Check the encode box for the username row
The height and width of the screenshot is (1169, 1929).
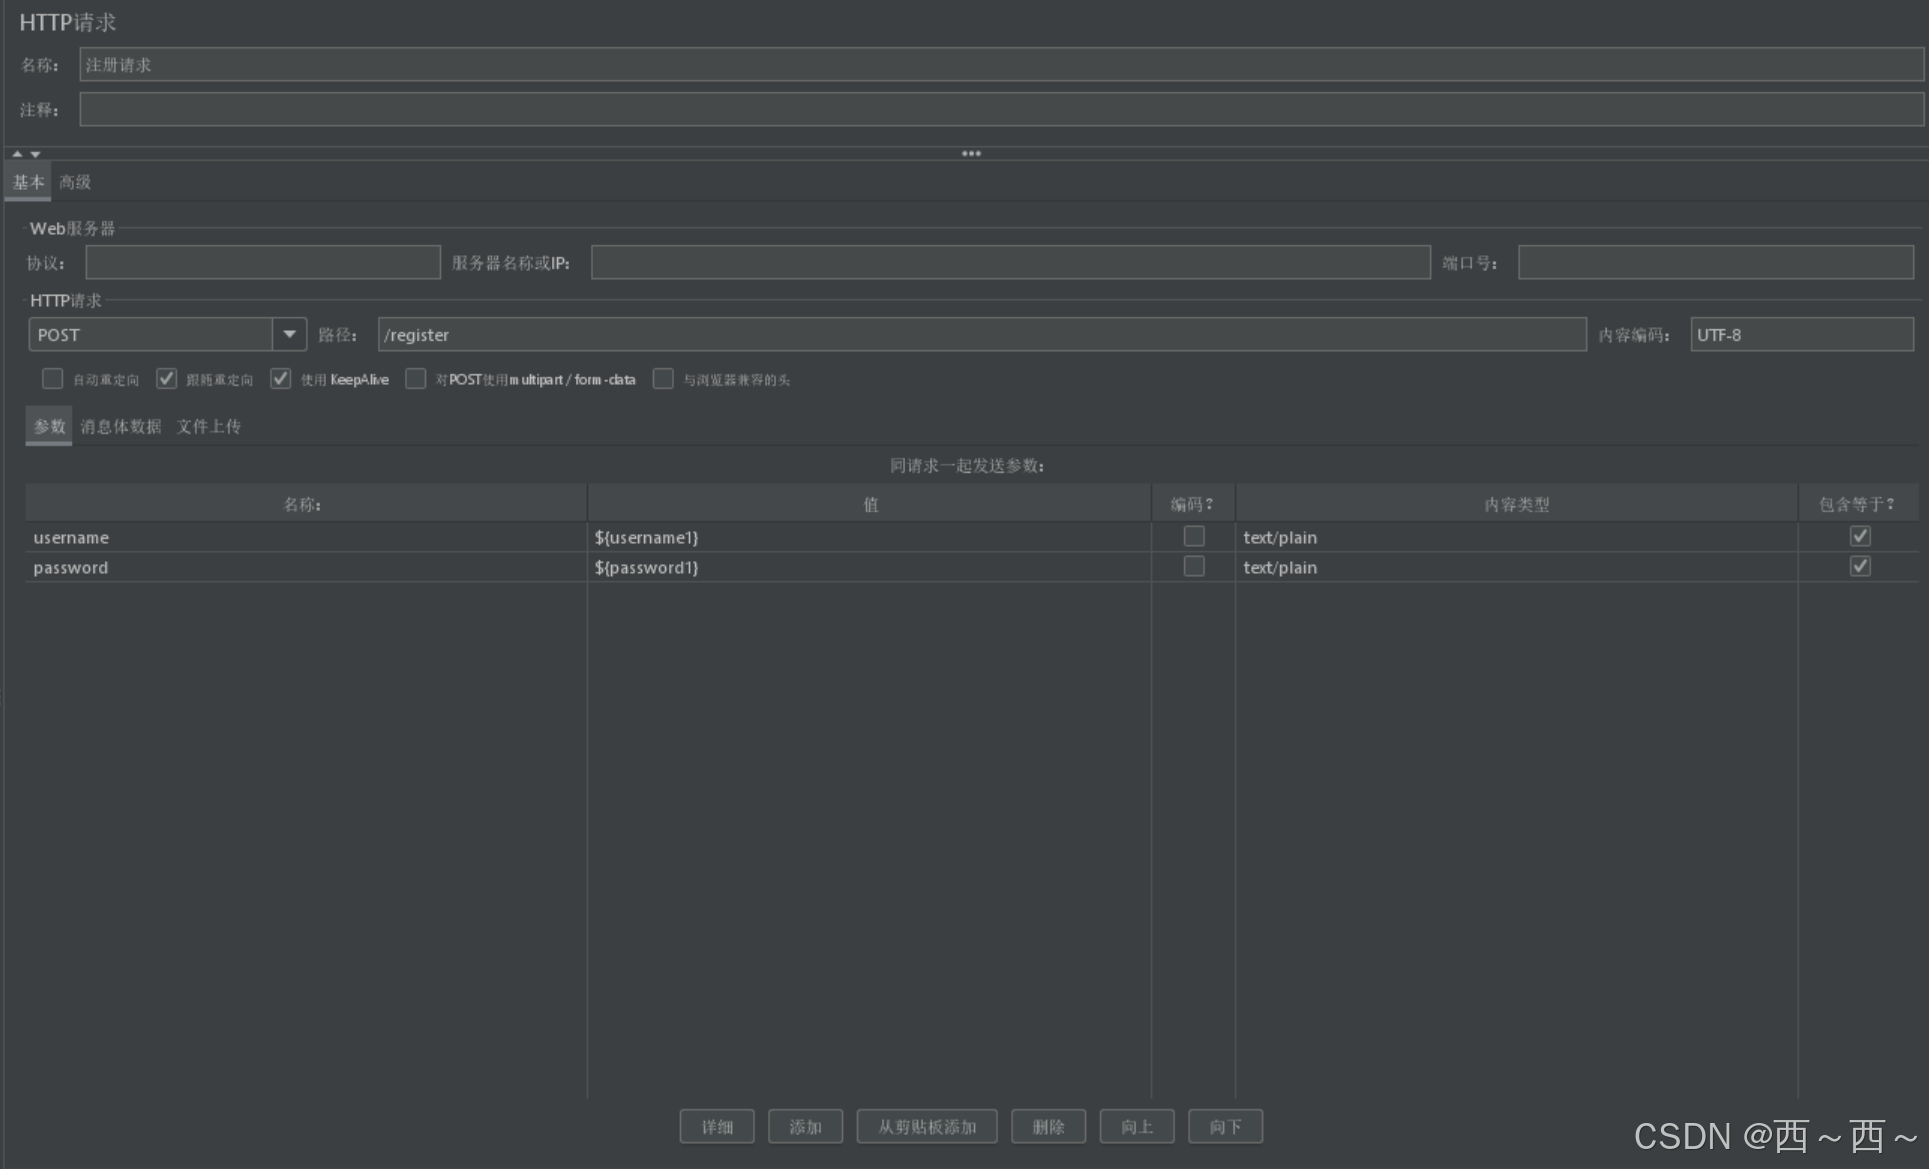coord(1194,537)
